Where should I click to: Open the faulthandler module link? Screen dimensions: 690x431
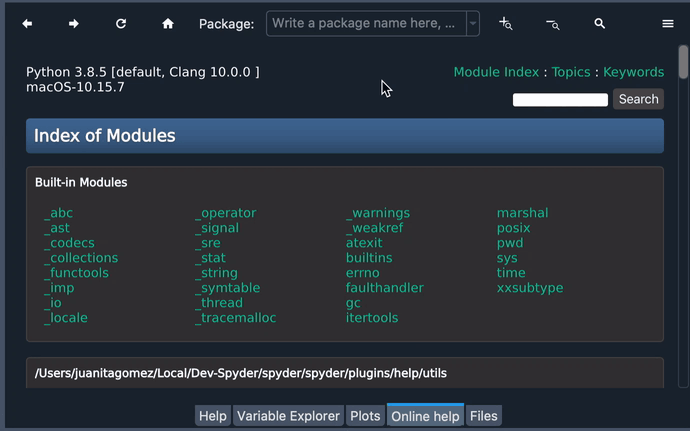[x=385, y=288]
